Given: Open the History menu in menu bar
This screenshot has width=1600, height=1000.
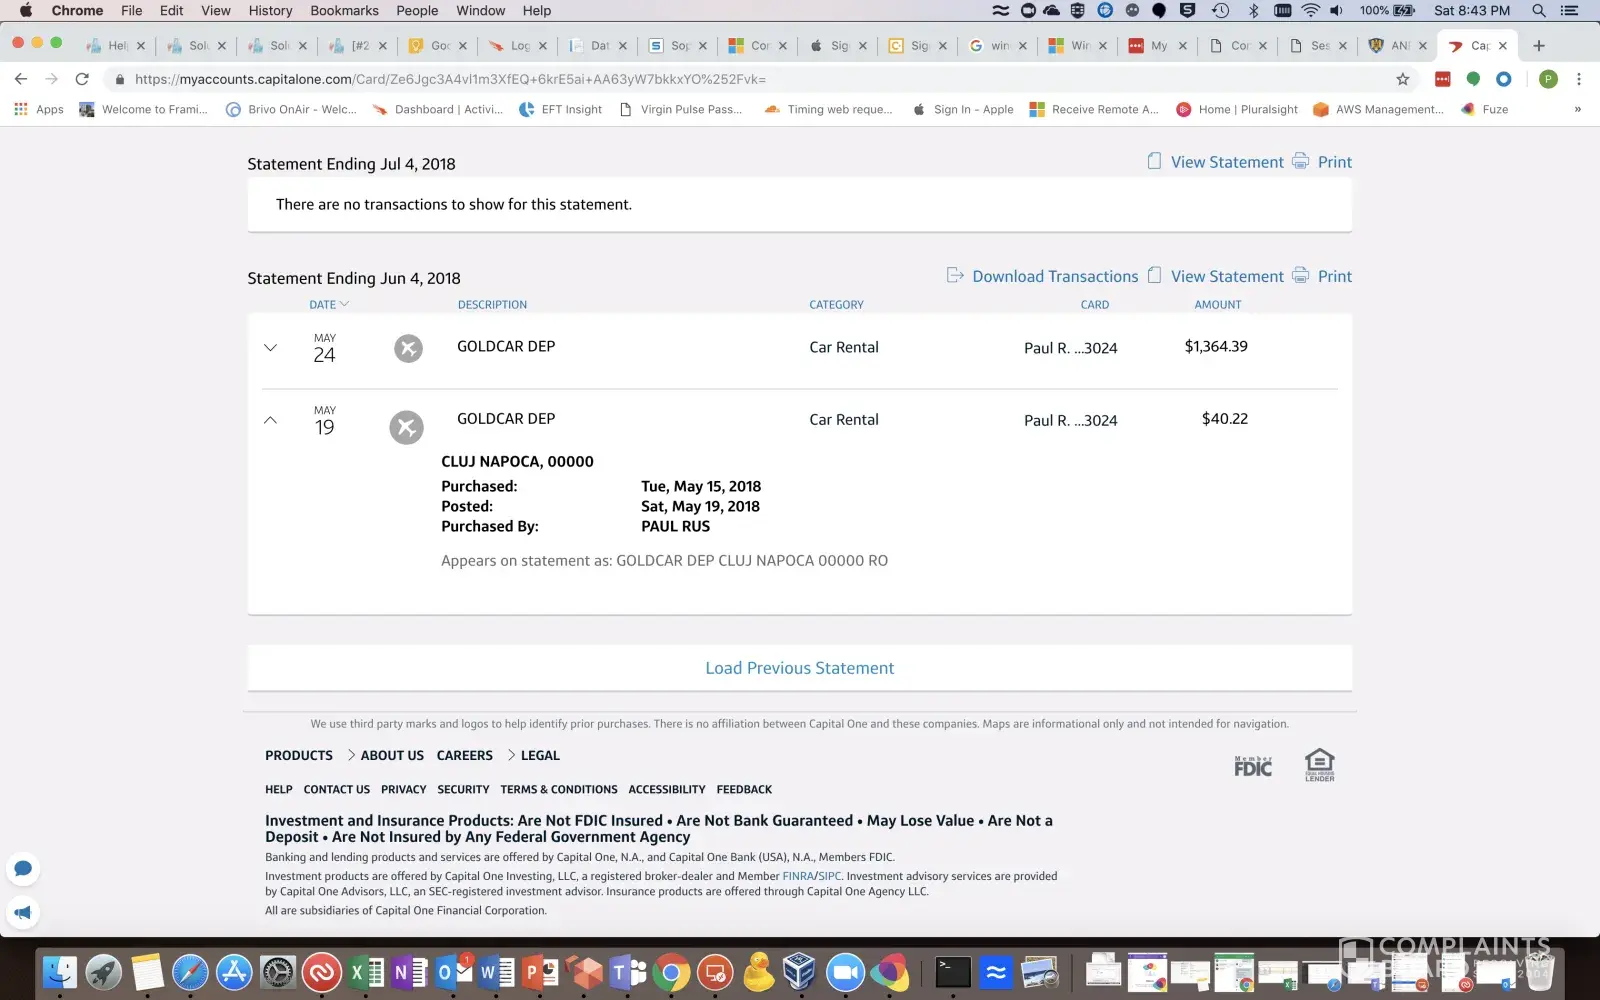Looking at the screenshot, I should (x=270, y=11).
